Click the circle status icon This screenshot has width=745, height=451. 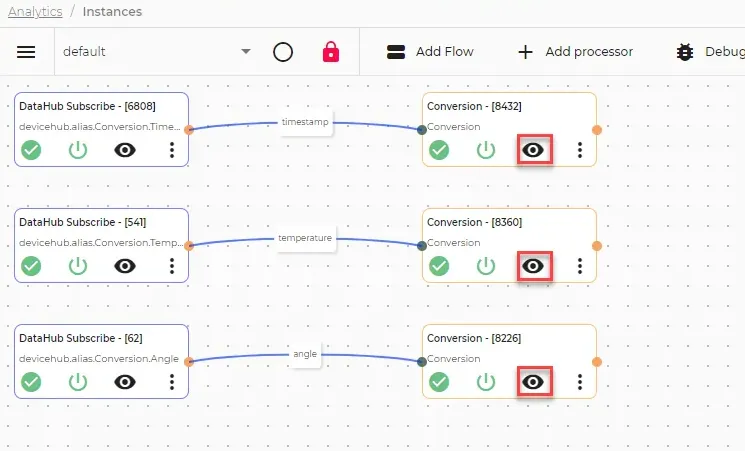[283, 52]
